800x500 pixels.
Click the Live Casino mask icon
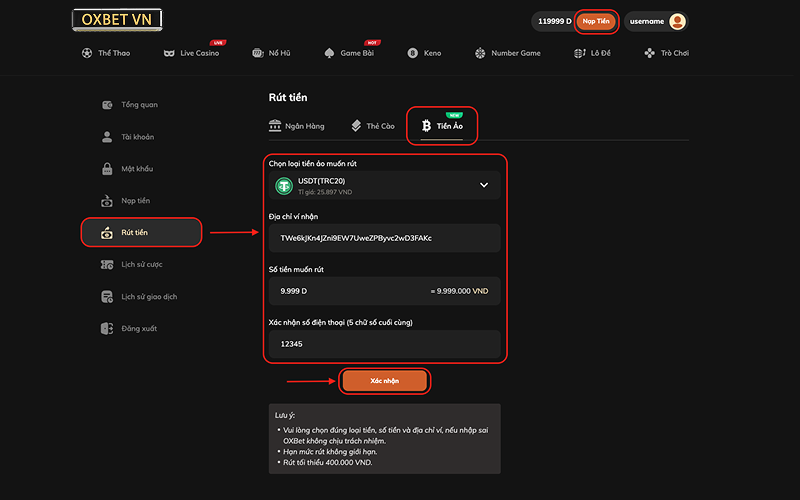click(169, 53)
